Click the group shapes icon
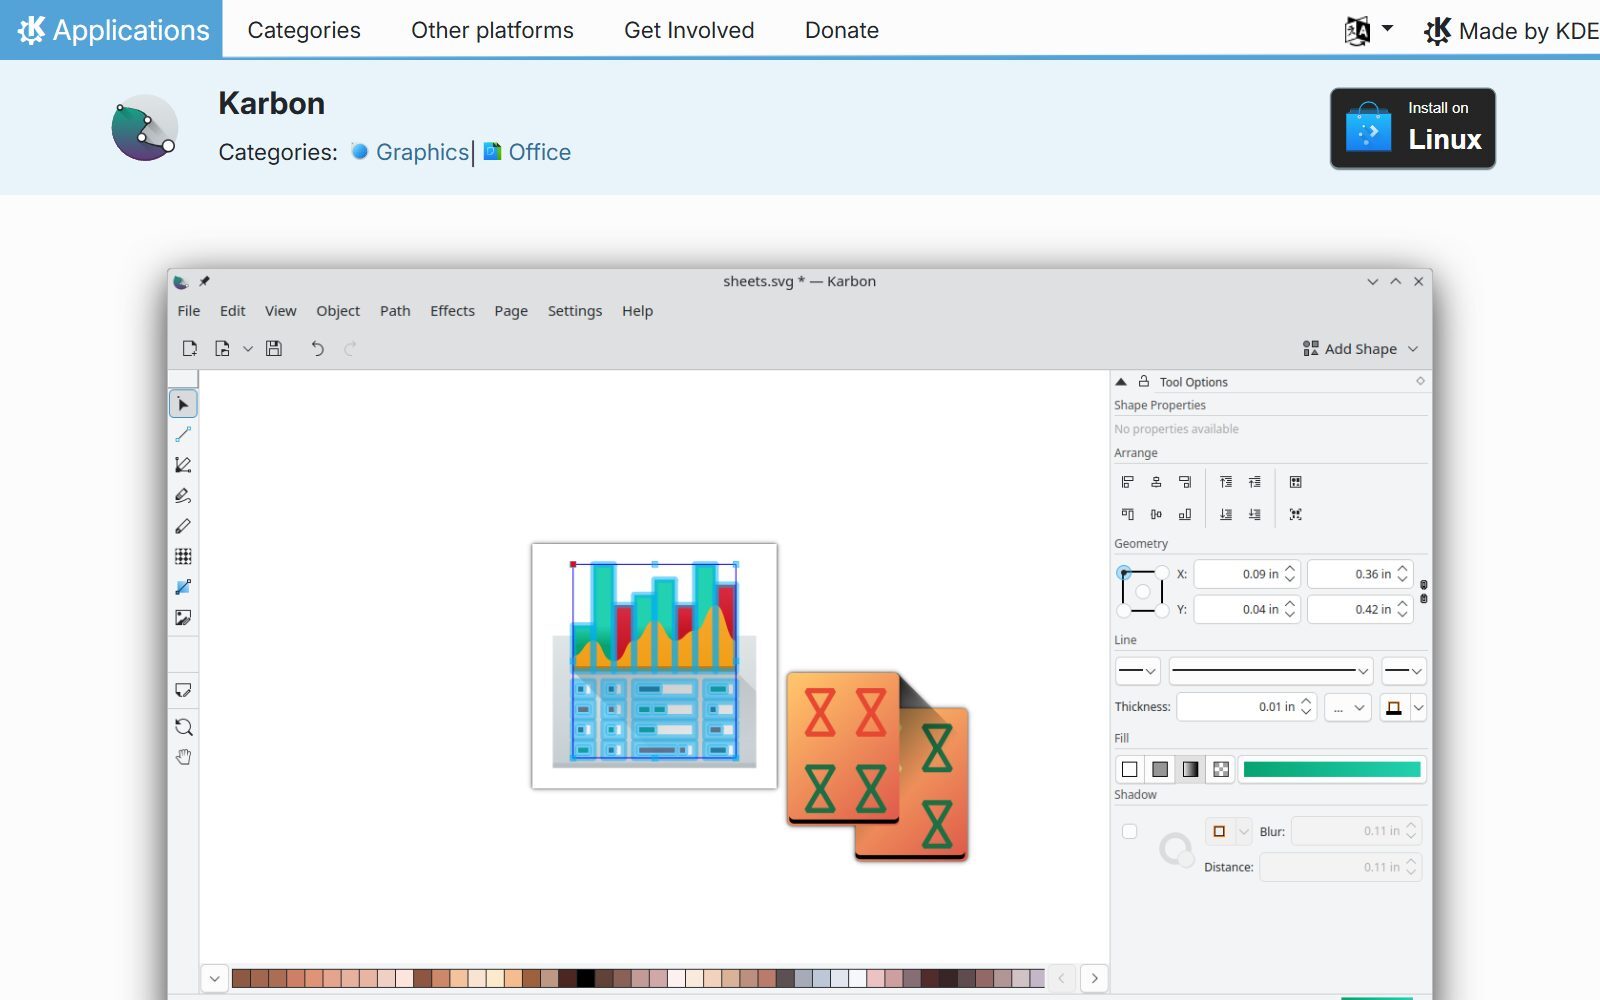The width and height of the screenshot is (1600, 1000). click(1296, 482)
